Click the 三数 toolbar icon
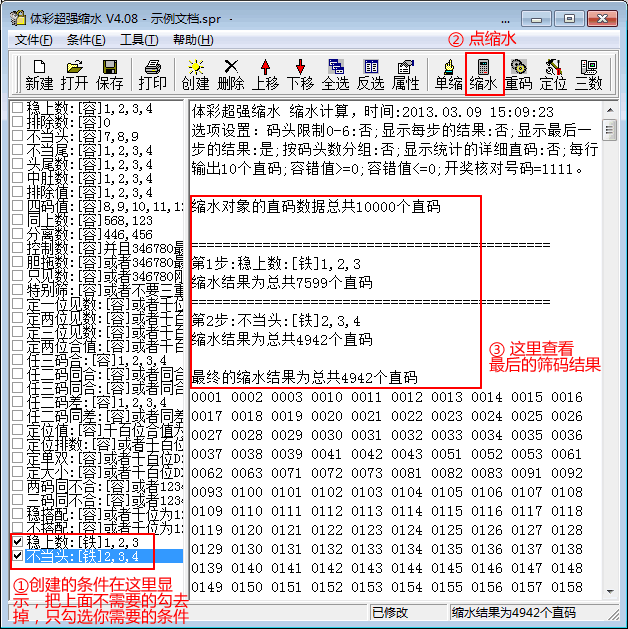Screen dimensions: 628x629 coord(588,75)
